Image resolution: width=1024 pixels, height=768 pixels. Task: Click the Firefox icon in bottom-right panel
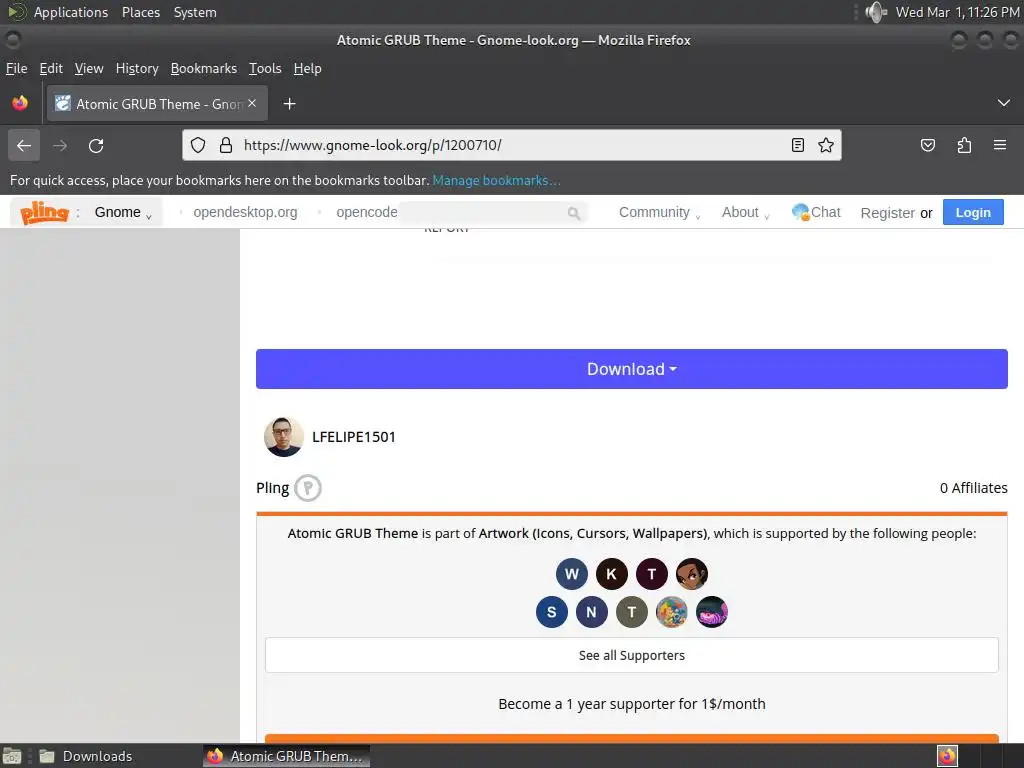tap(947, 756)
